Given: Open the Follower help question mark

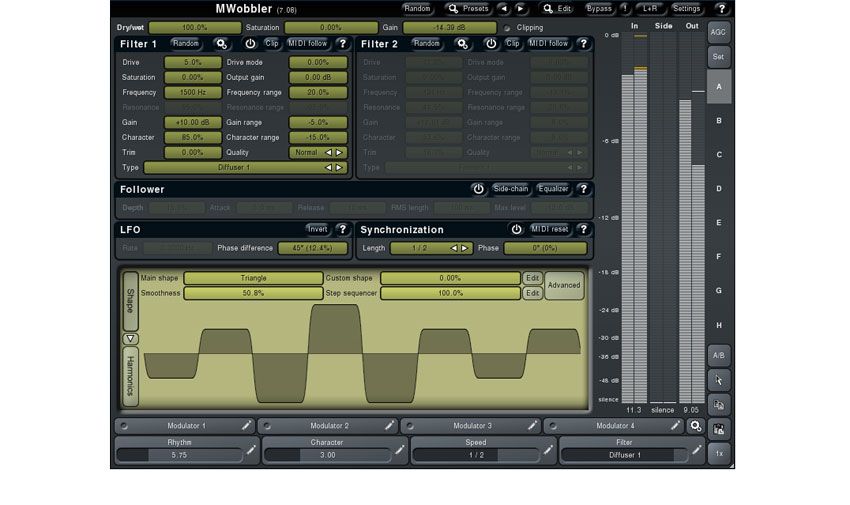Looking at the screenshot, I should click(x=583, y=189).
